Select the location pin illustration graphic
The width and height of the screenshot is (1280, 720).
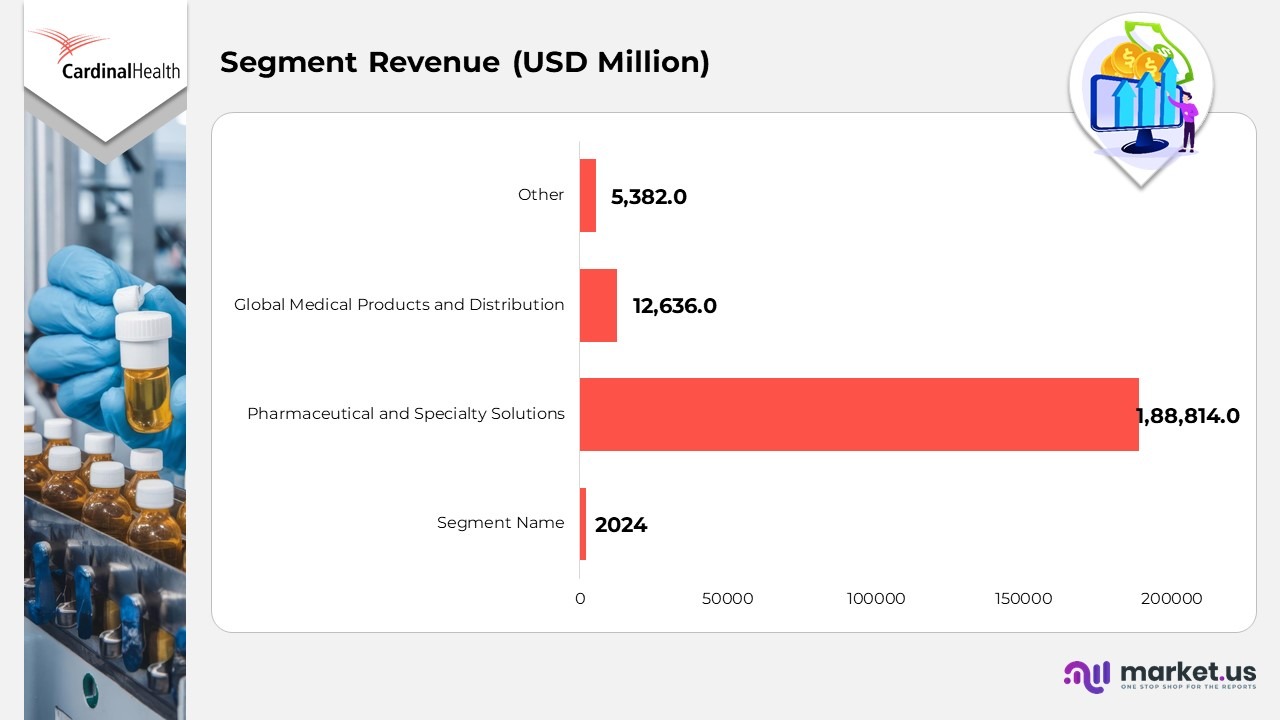pyautogui.click(x=1140, y=95)
